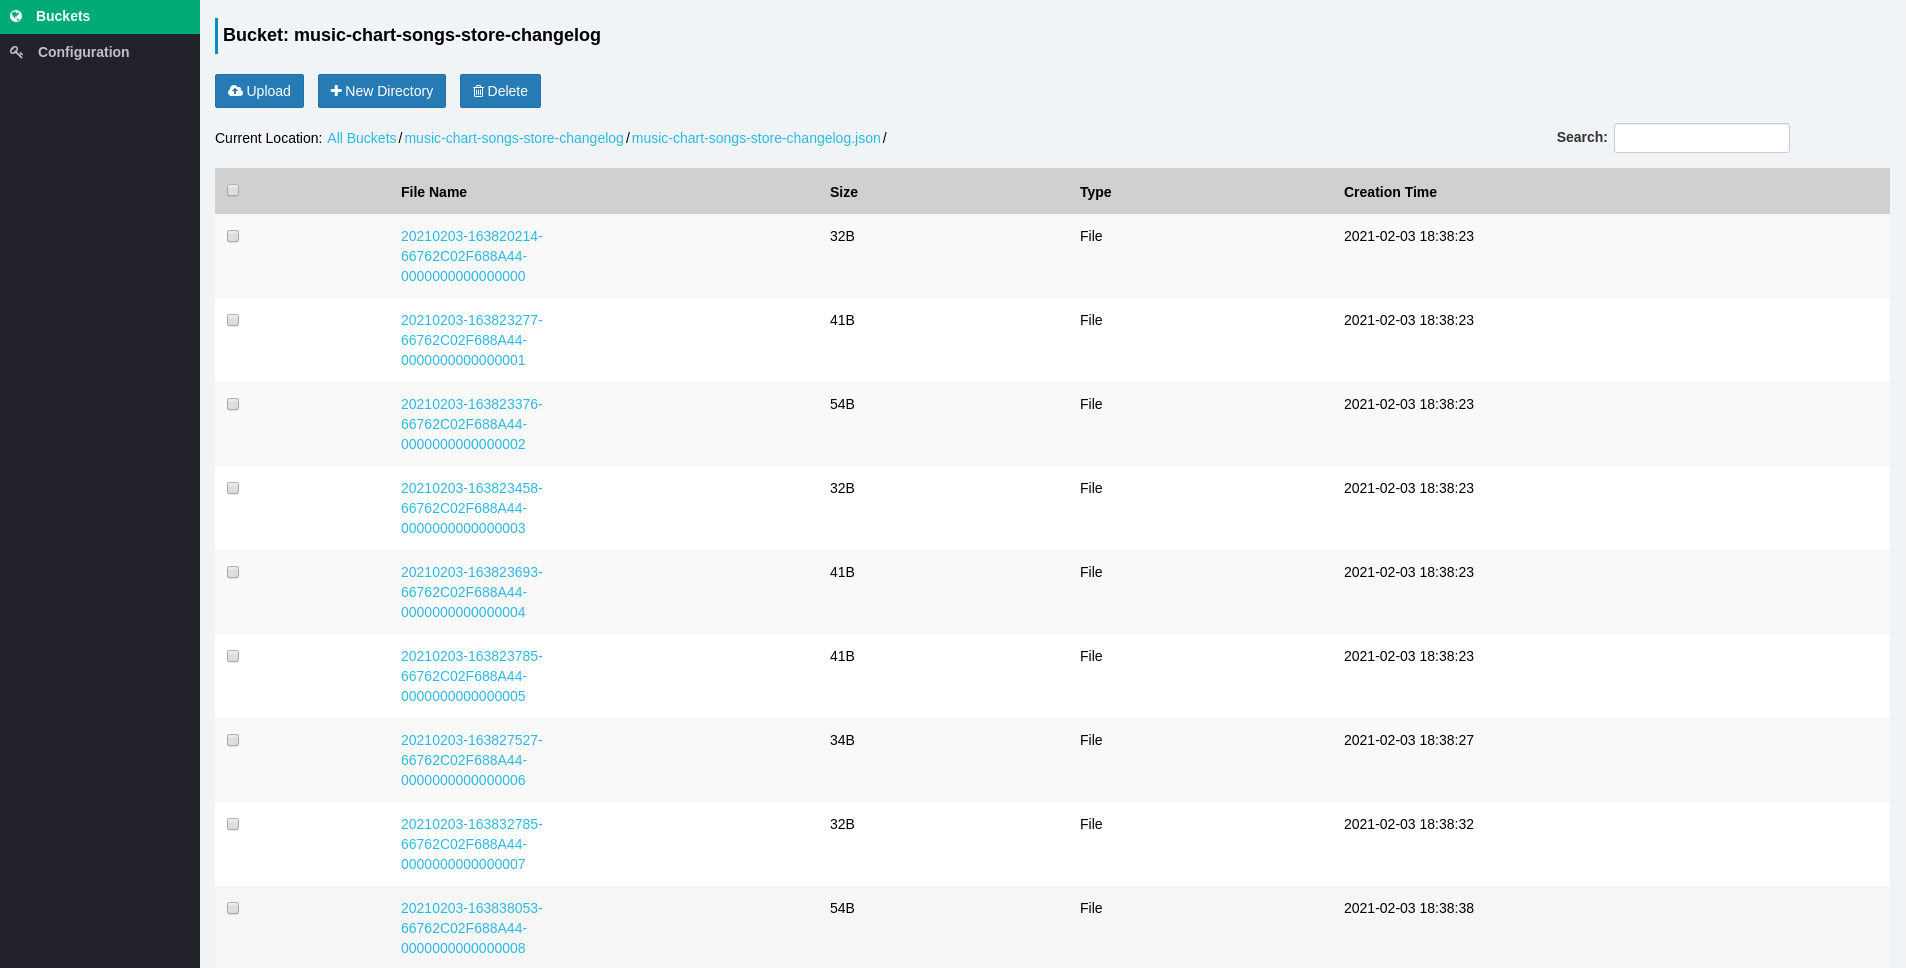
Task: Open file 20210203-163827527 ending in 0006
Action: (x=471, y=760)
